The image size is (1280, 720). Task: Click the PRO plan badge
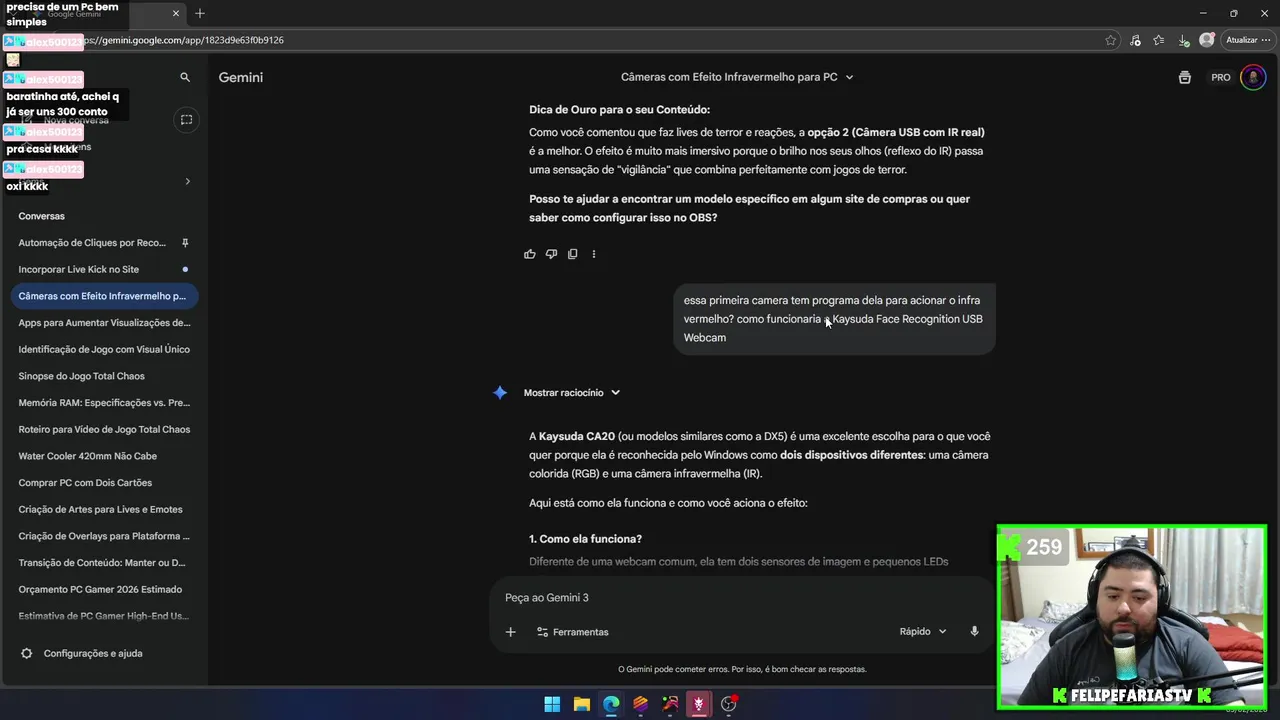(x=1221, y=77)
